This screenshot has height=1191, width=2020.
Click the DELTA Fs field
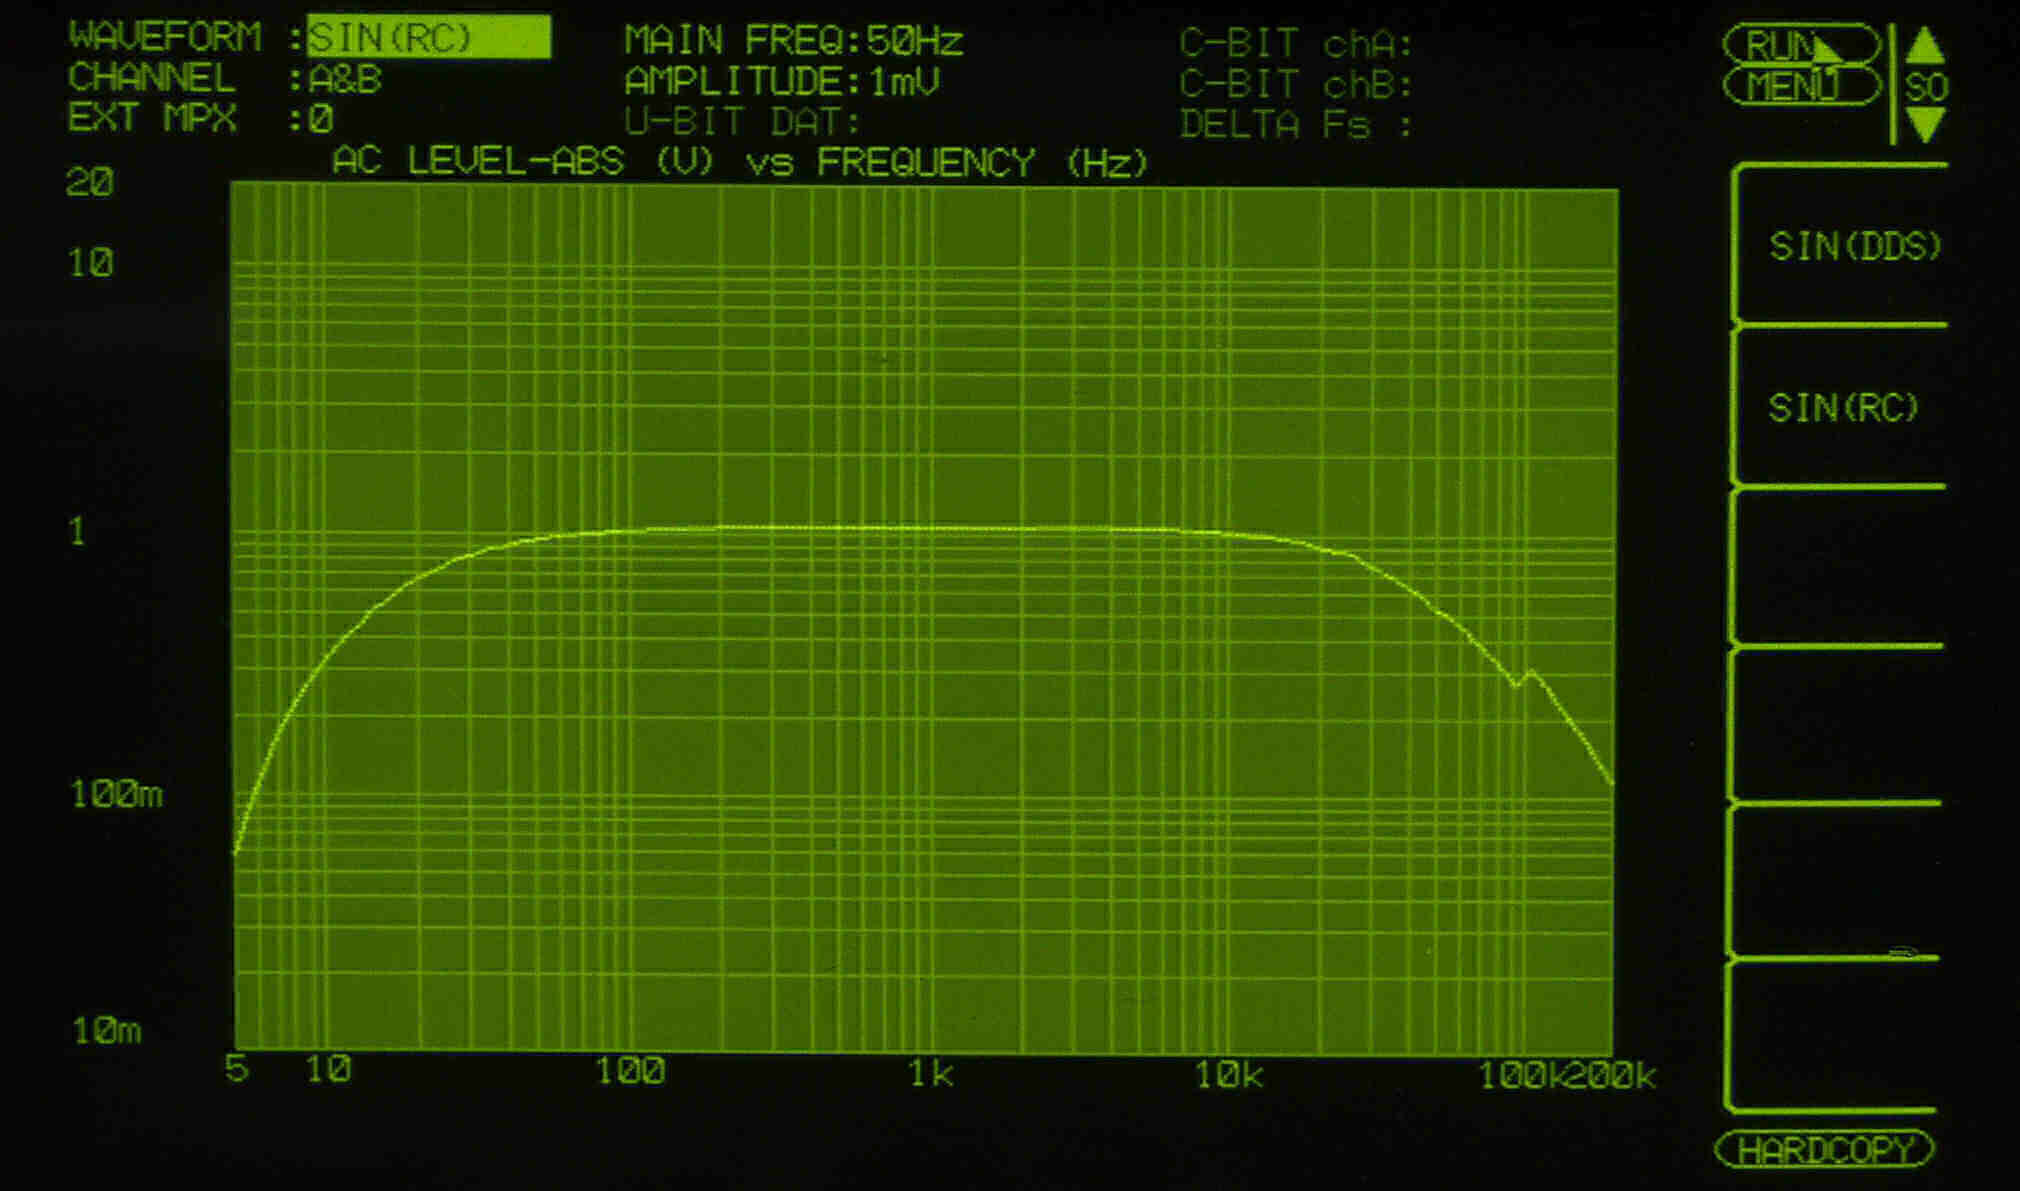pyautogui.click(x=1295, y=125)
